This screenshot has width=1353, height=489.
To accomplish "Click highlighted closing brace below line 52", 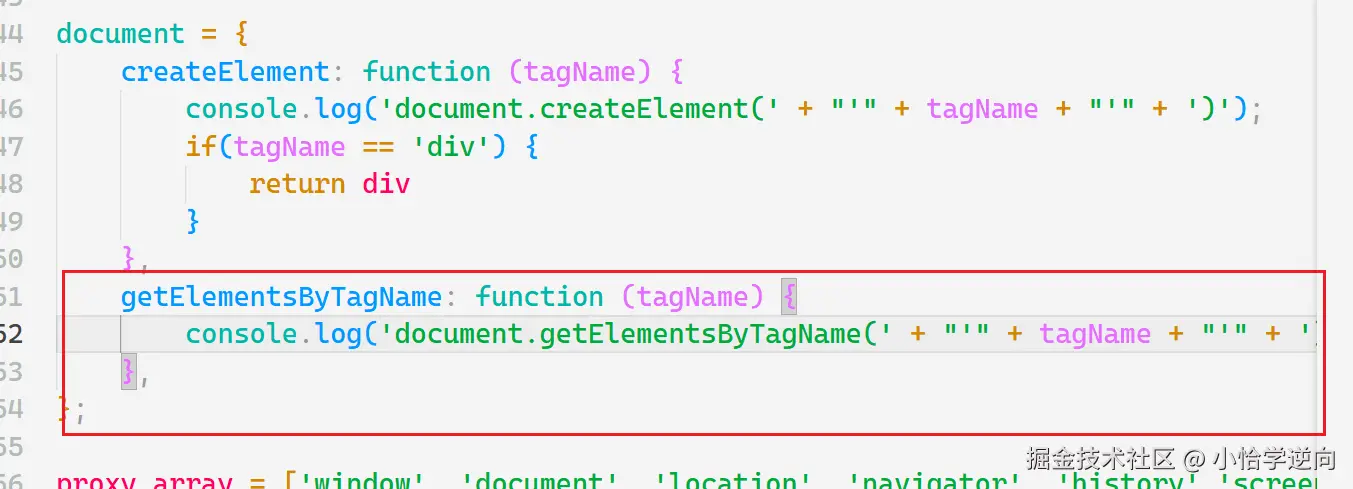I will pyautogui.click(x=128, y=372).
